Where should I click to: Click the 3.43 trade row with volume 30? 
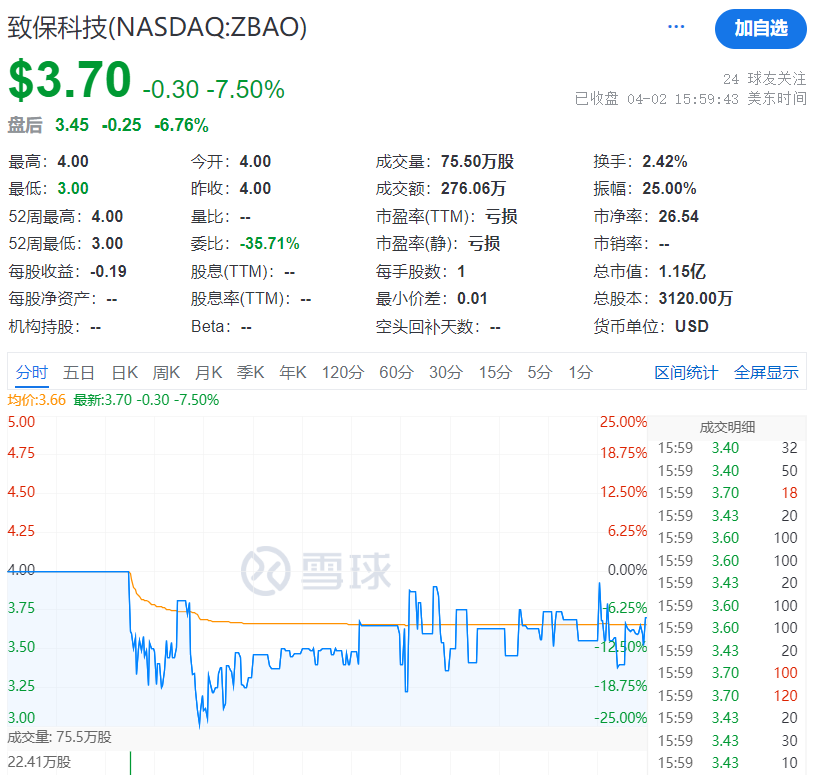coord(727,741)
